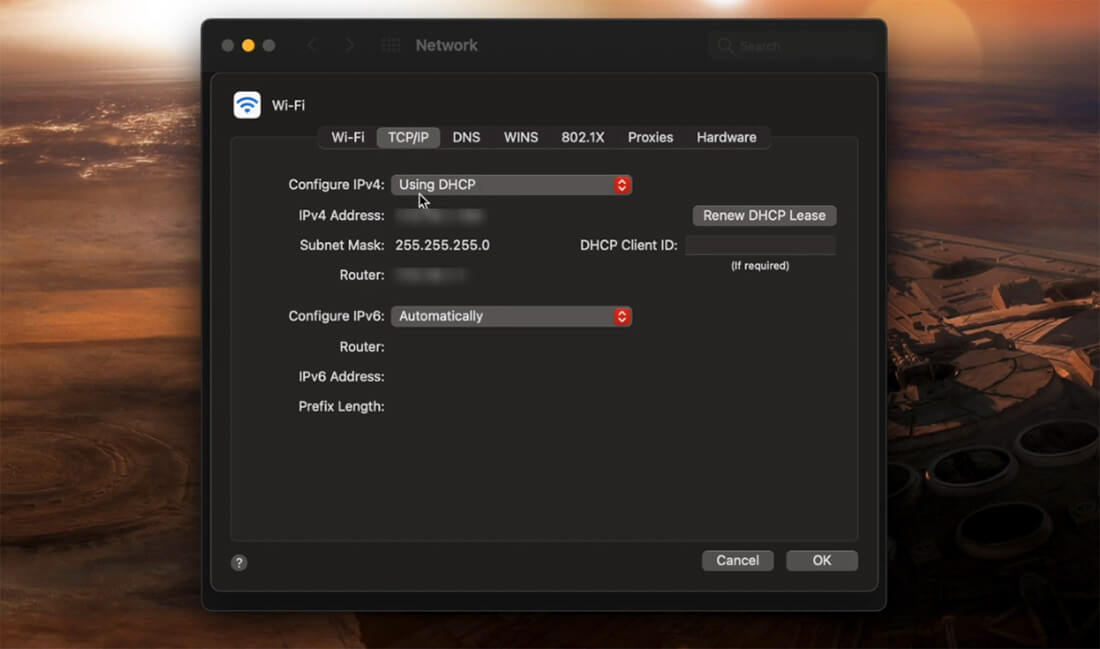Open the Hardware tab
This screenshot has height=649, width=1100.
727,137
